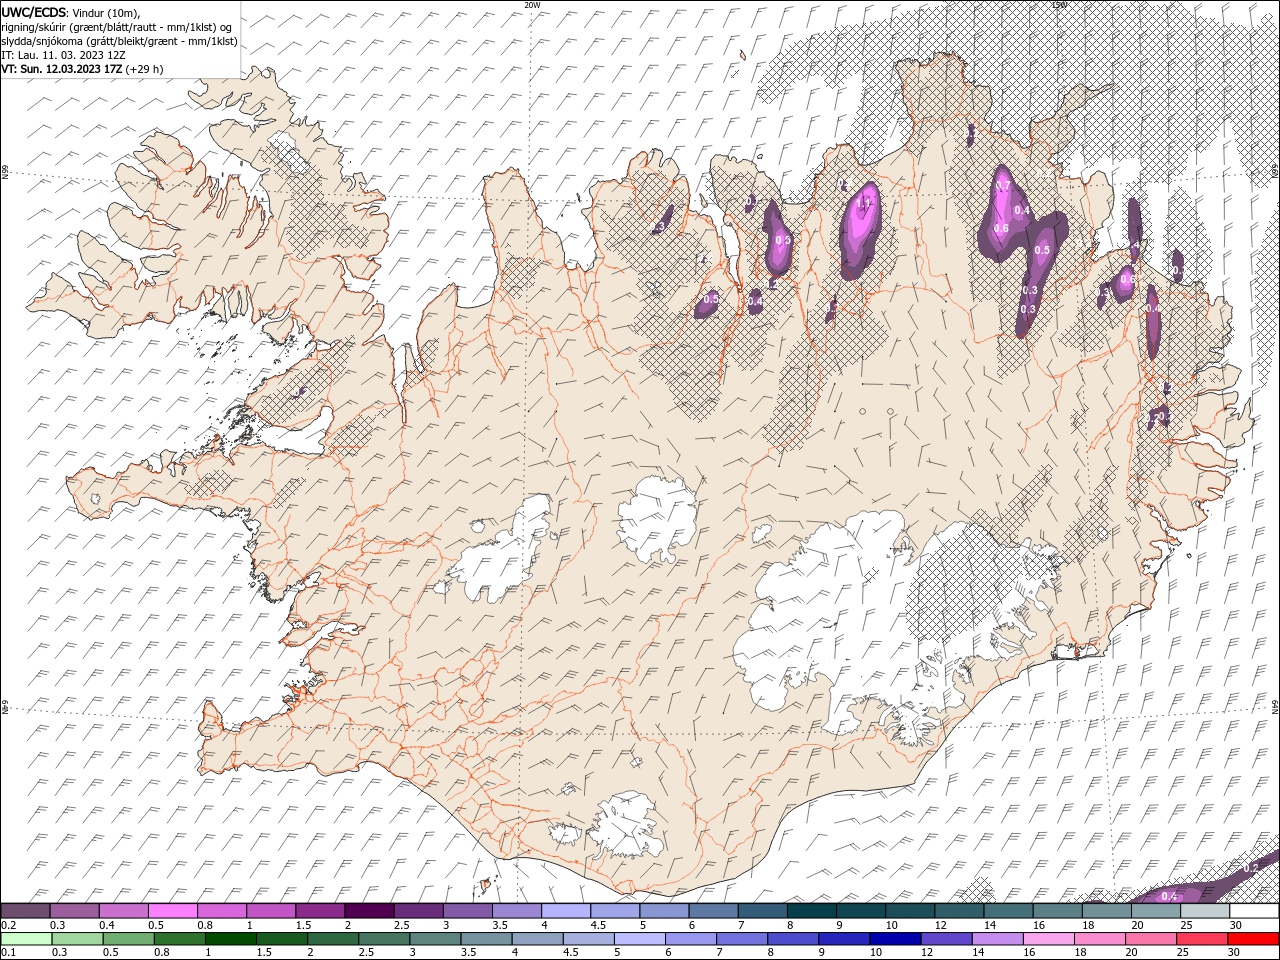Pick the snow legend swatch labeled 0.4

(x=123, y=911)
